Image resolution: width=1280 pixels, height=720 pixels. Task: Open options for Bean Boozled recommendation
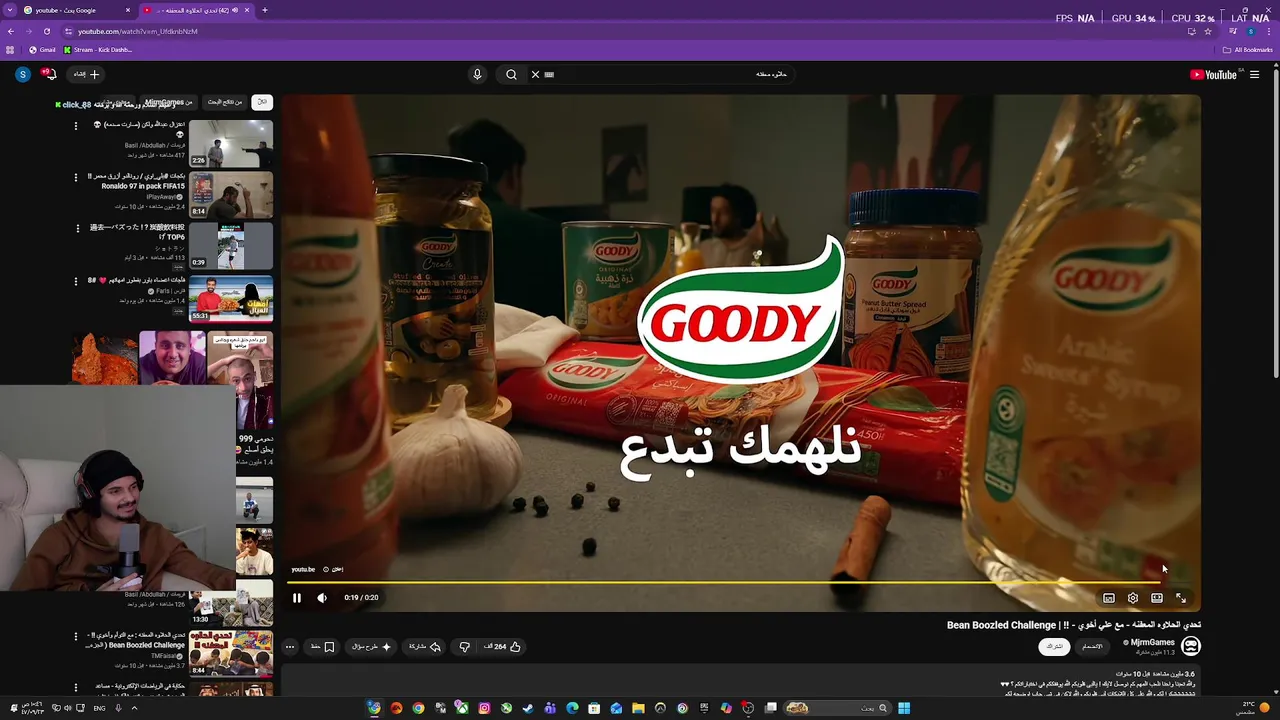click(x=75, y=636)
